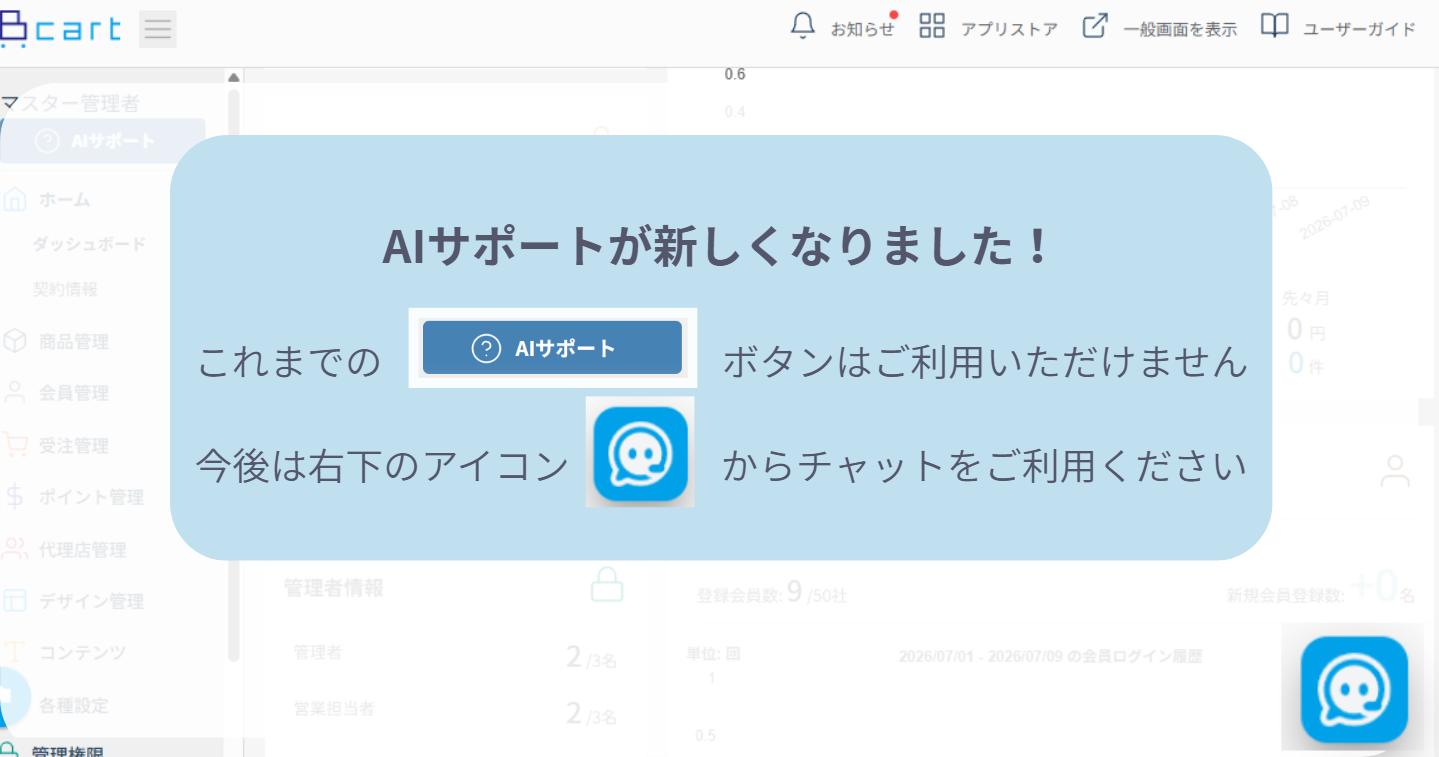1439x757 pixels.
Task: Click the 一般画面を表示 external link icon
Action: (x=1095, y=26)
